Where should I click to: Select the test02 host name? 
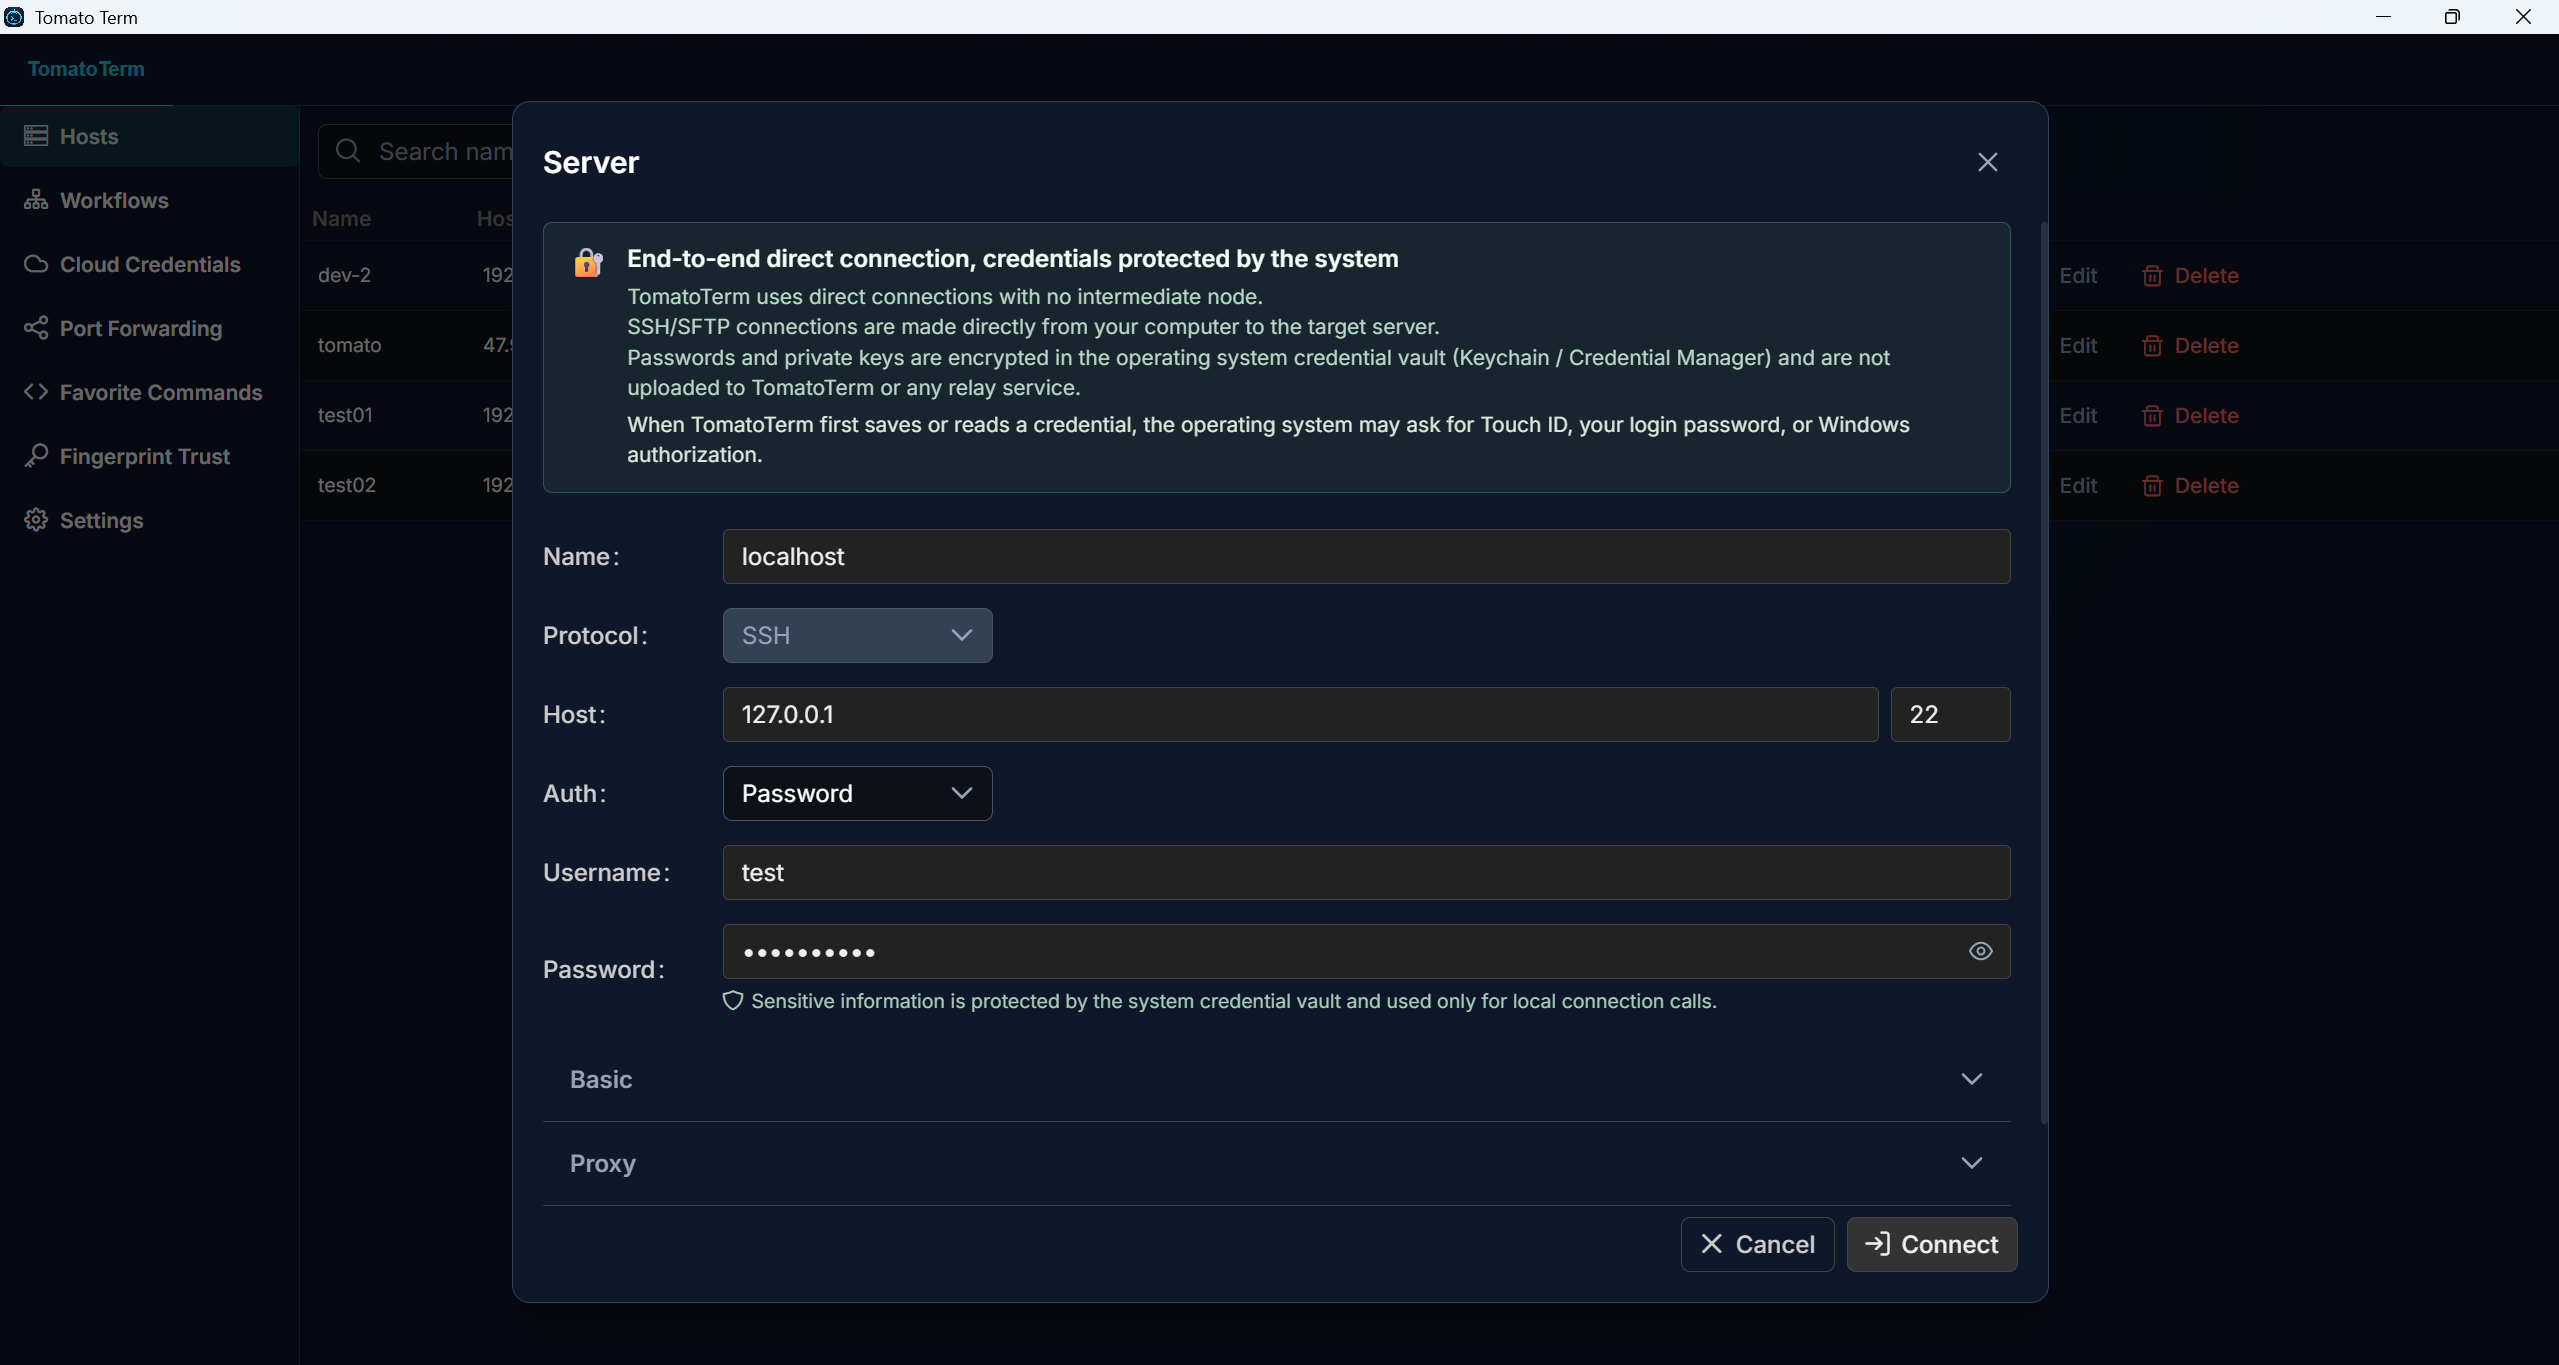pyautogui.click(x=347, y=485)
